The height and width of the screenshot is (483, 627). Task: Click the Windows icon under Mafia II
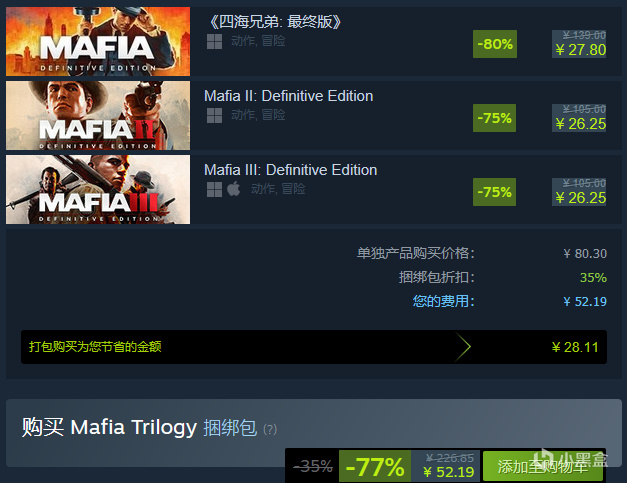point(214,116)
